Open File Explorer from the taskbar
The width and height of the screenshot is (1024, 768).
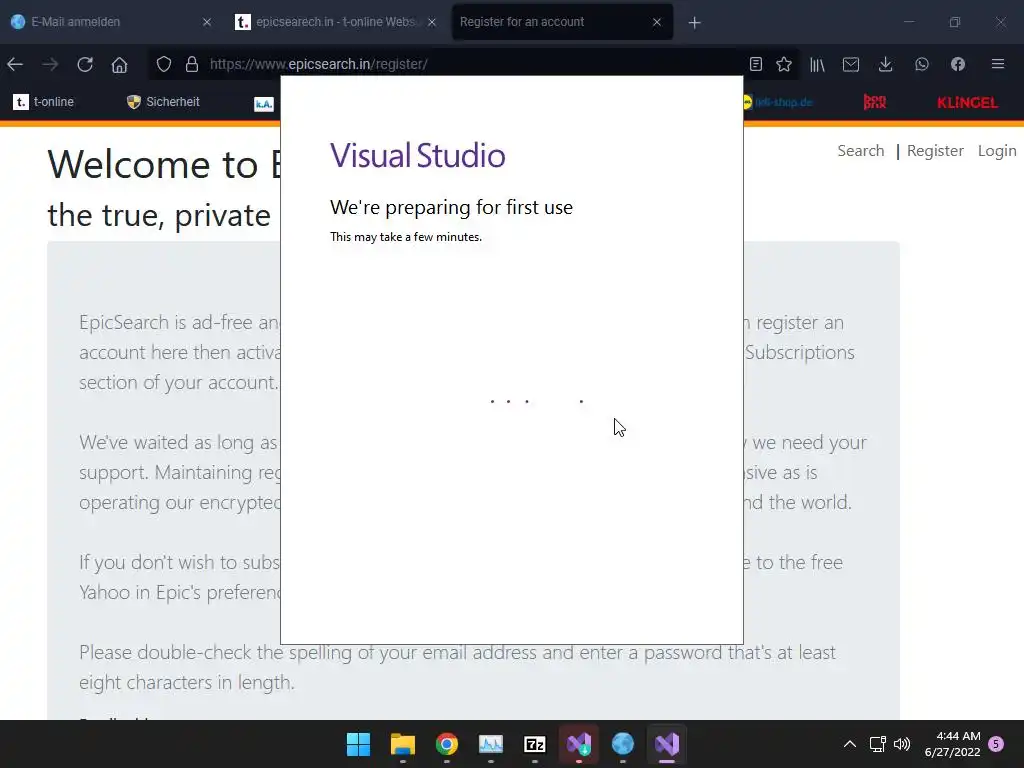click(x=402, y=744)
